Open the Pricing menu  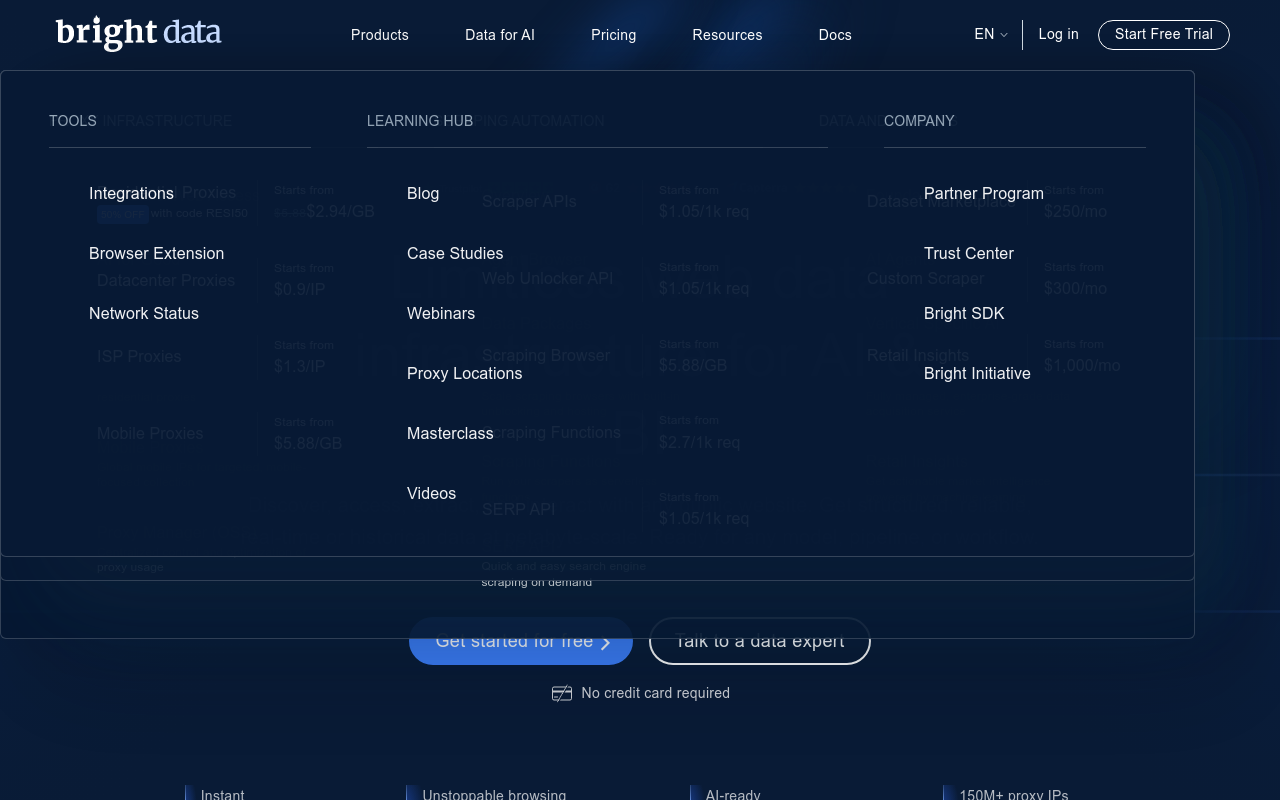[614, 35]
